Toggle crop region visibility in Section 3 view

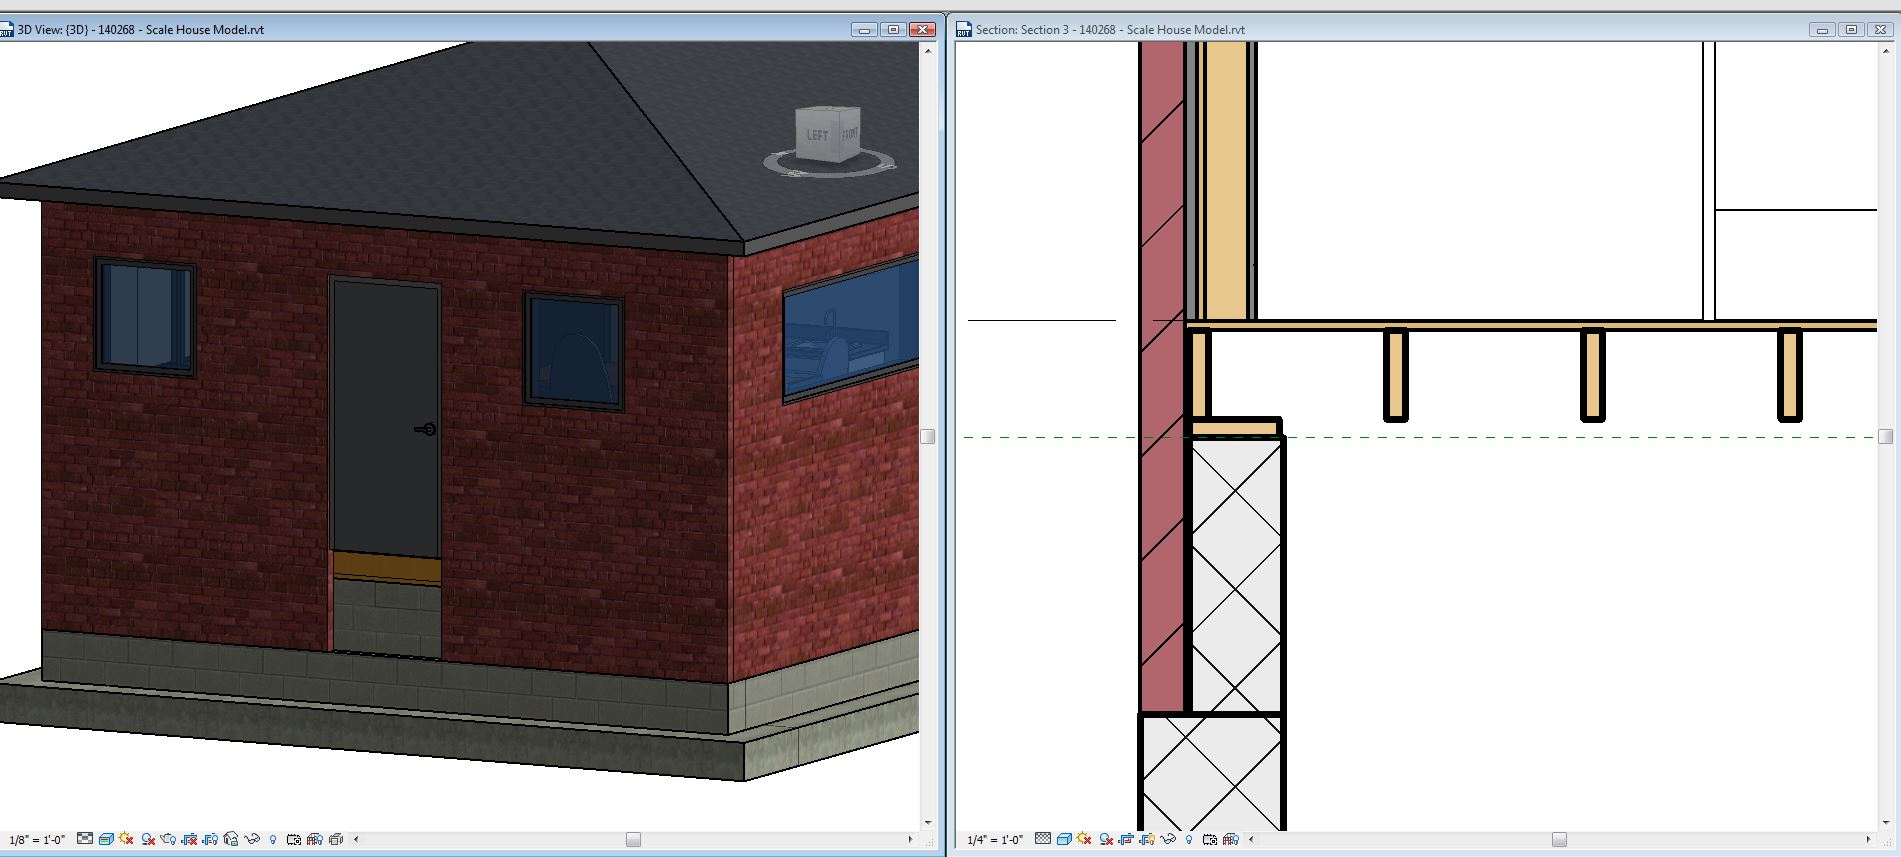[x=1148, y=839]
